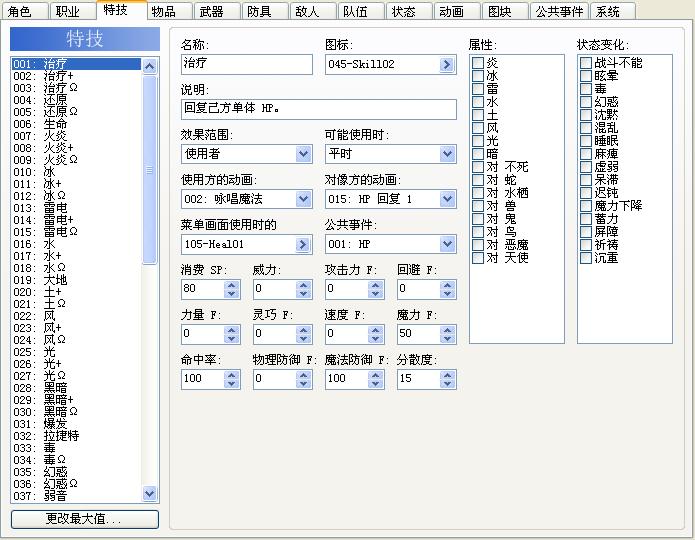Screen dimensions: 695x540
Task: Select skill 006: 生命
Action: [x=76, y=124]
